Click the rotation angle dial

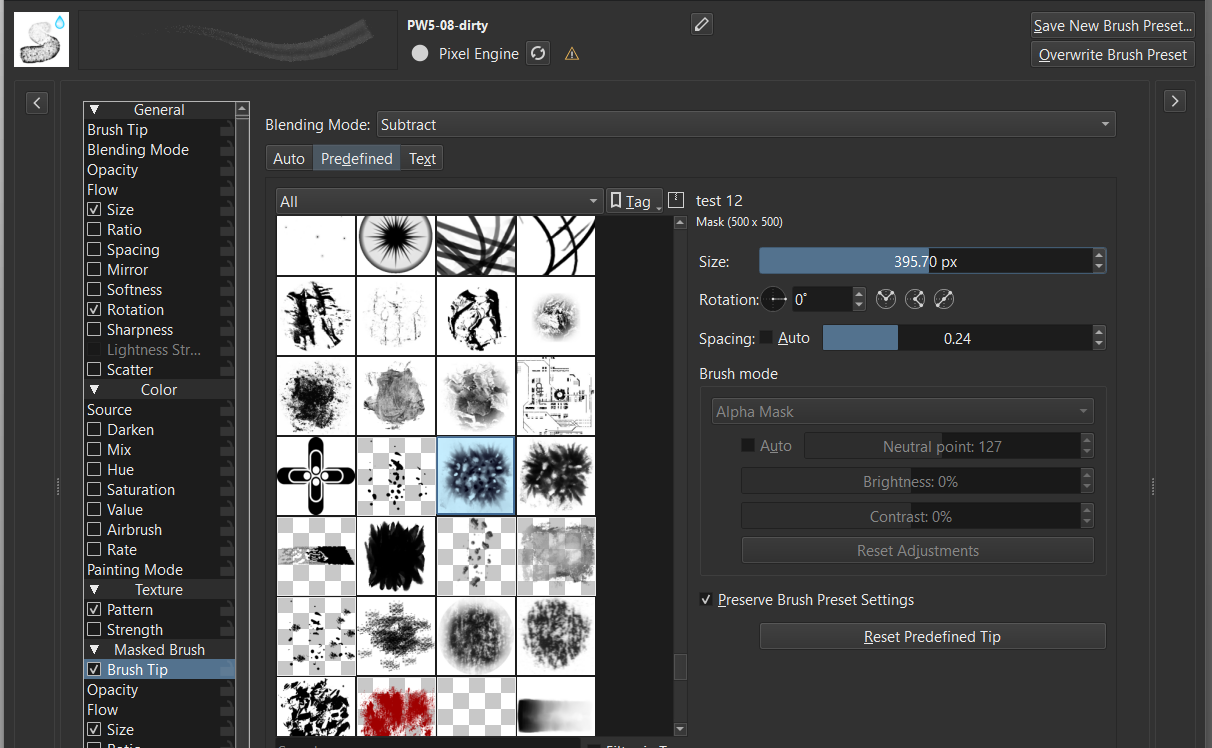(775, 299)
